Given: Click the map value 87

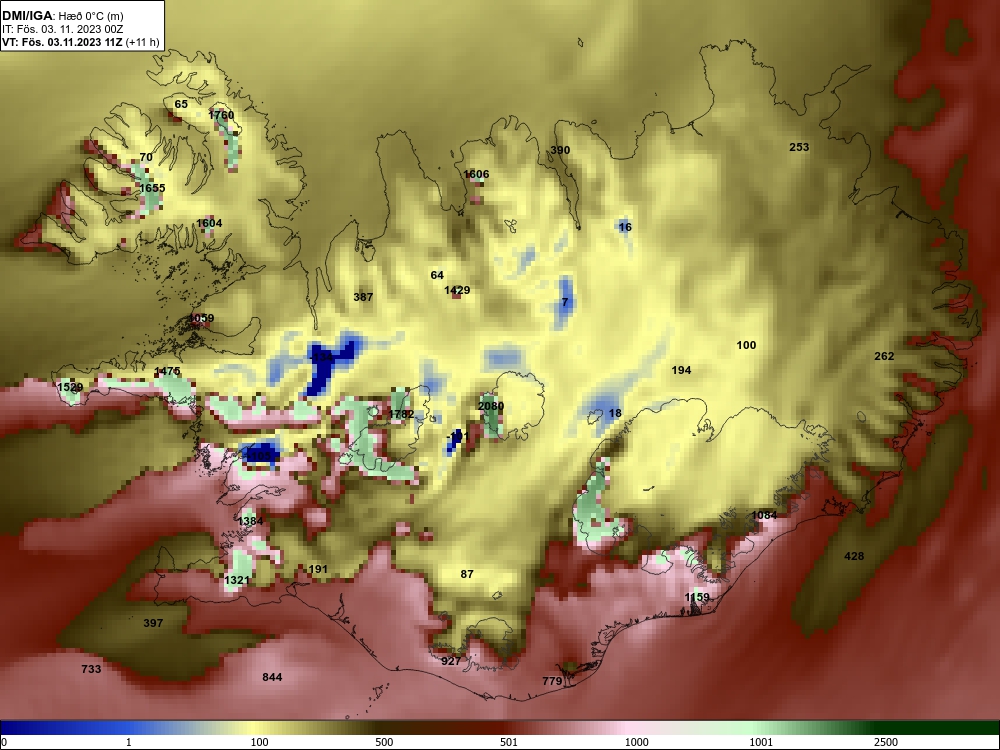Looking at the screenshot, I should [x=467, y=574].
